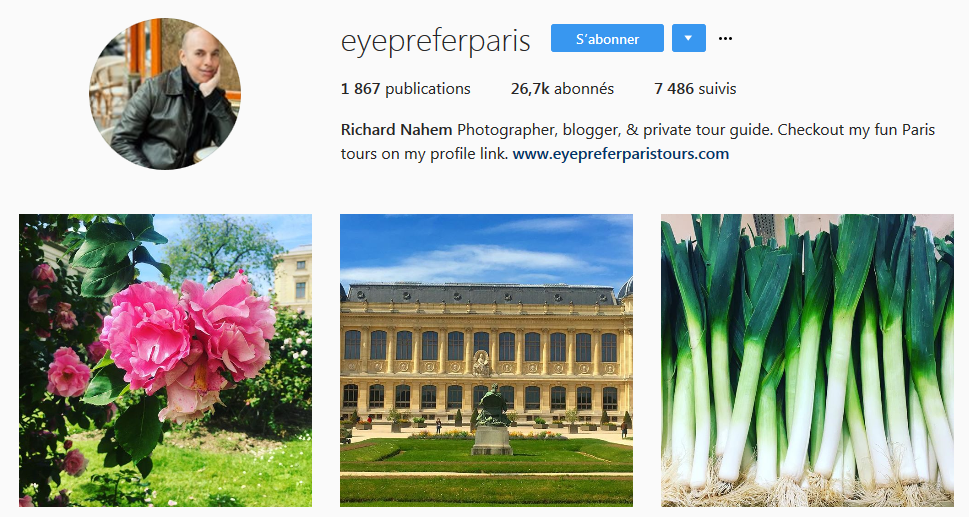Open the 26,7k abonnés followers list
Image resolution: width=969 pixels, height=517 pixels.
click(x=562, y=89)
